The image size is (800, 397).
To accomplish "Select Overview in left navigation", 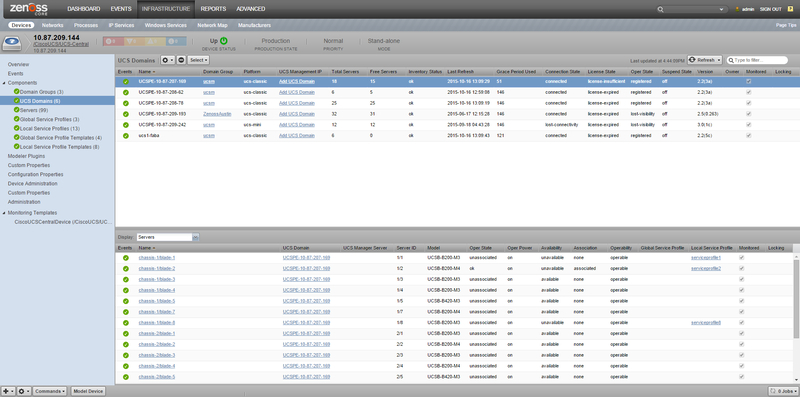I will tap(18, 65).
